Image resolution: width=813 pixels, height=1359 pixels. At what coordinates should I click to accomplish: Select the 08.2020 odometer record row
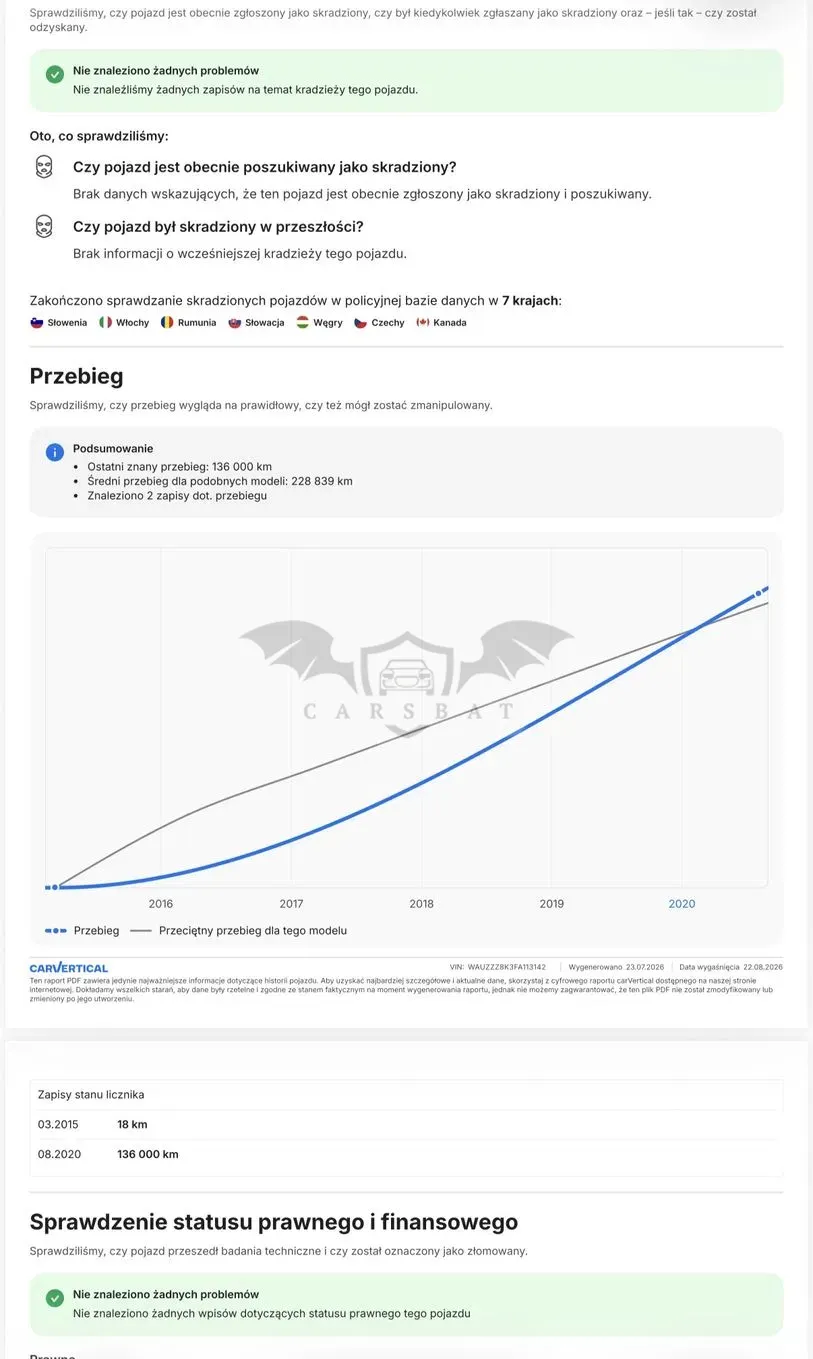click(406, 1154)
